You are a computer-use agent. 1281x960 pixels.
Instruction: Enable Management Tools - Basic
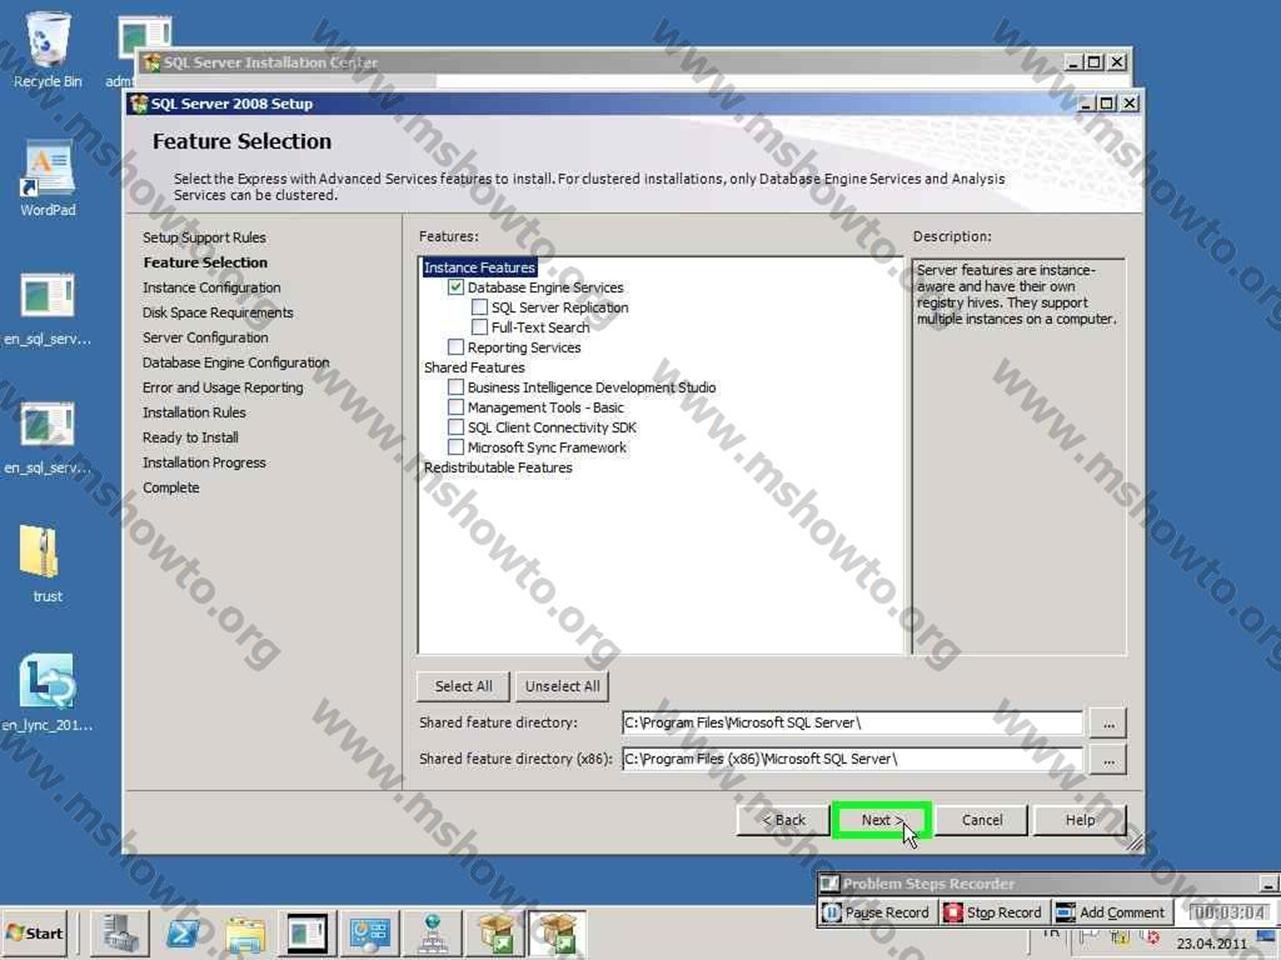pyautogui.click(x=456, y=407)
